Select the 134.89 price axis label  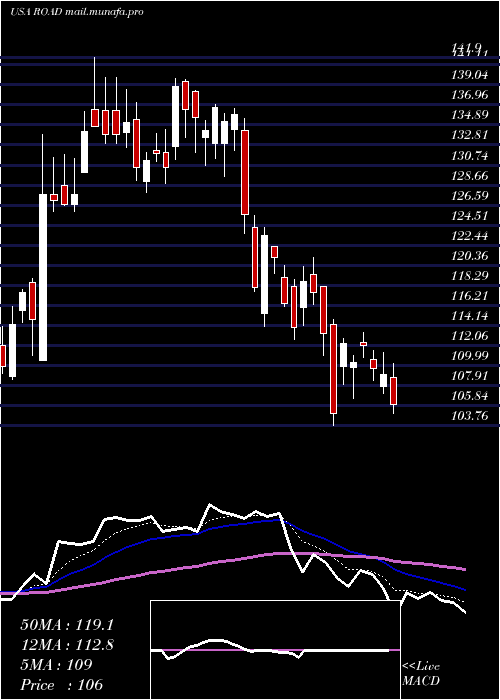pyautogui.click(x=470, y=116)
